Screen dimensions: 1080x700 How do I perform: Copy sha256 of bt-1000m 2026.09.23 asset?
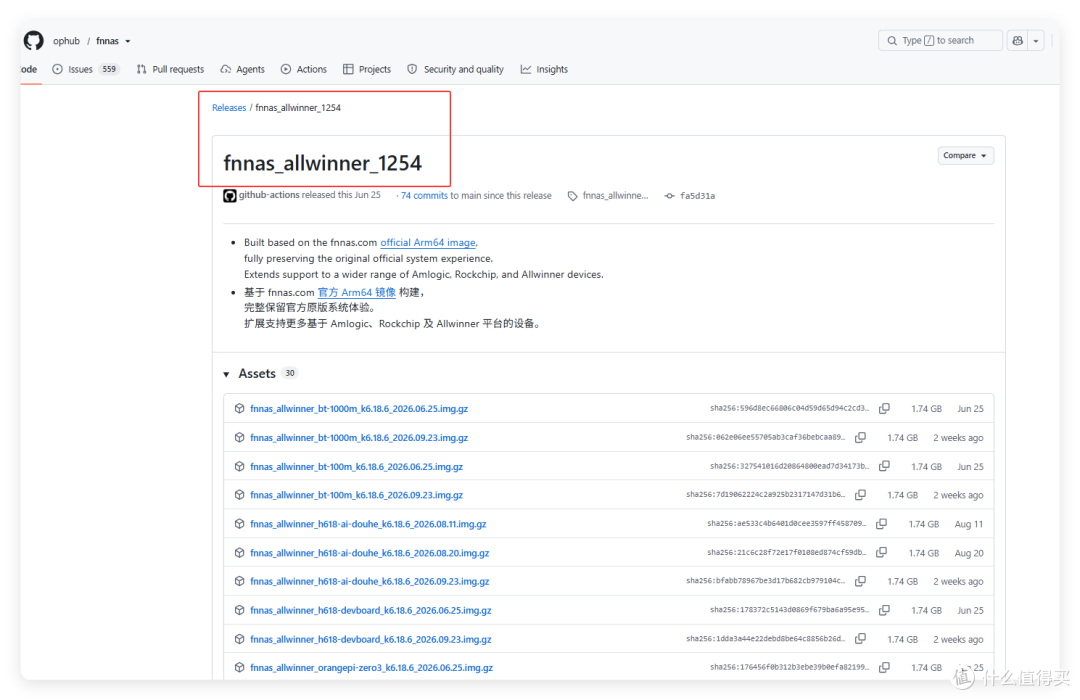[x=860, y=438]
